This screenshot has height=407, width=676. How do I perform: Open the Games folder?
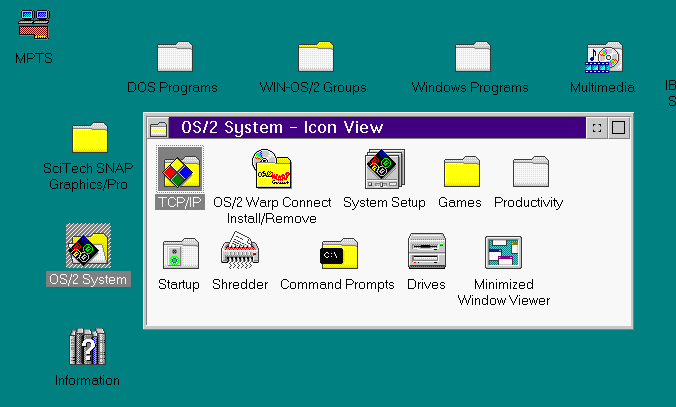pyautogui.click(x=462, y=171)
